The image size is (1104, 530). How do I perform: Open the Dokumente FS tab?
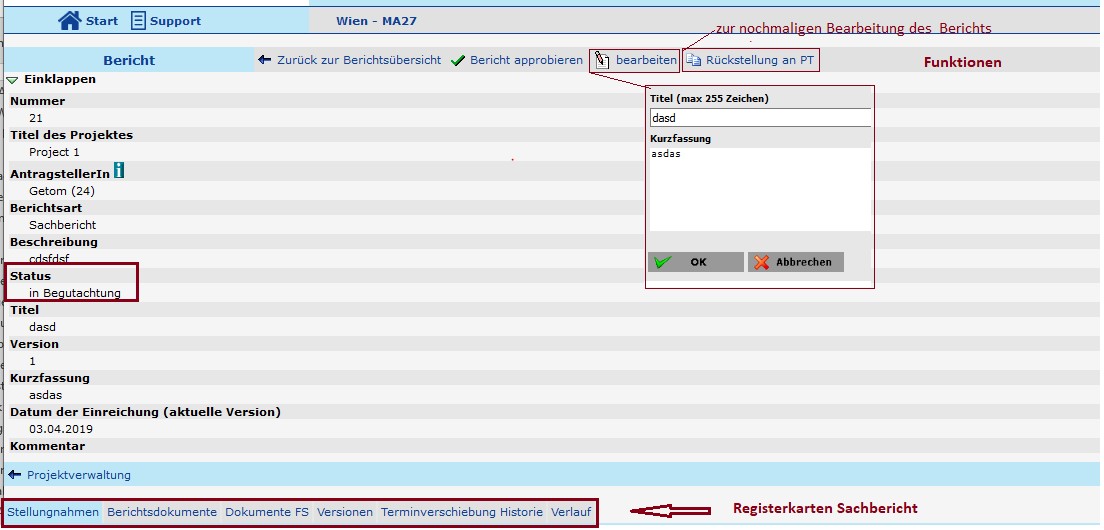[x=267, y=512]
